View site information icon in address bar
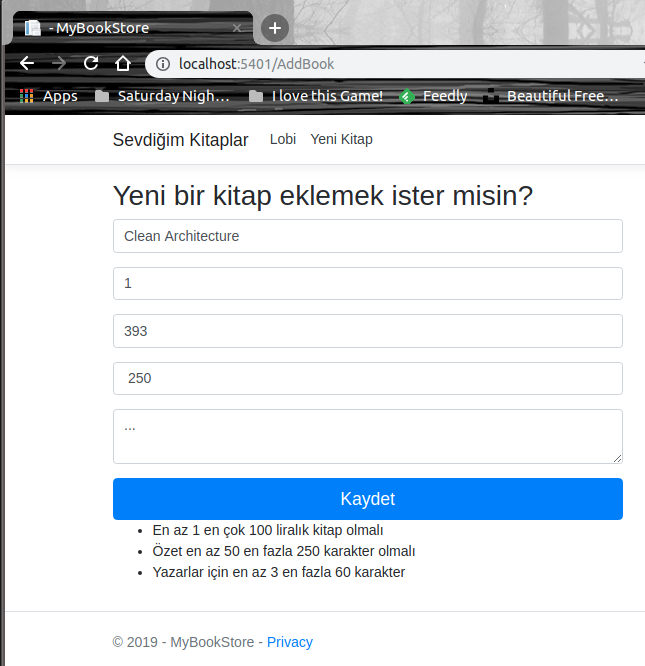The width and height of the screenshot is (645, 666). tap(163, 64)
